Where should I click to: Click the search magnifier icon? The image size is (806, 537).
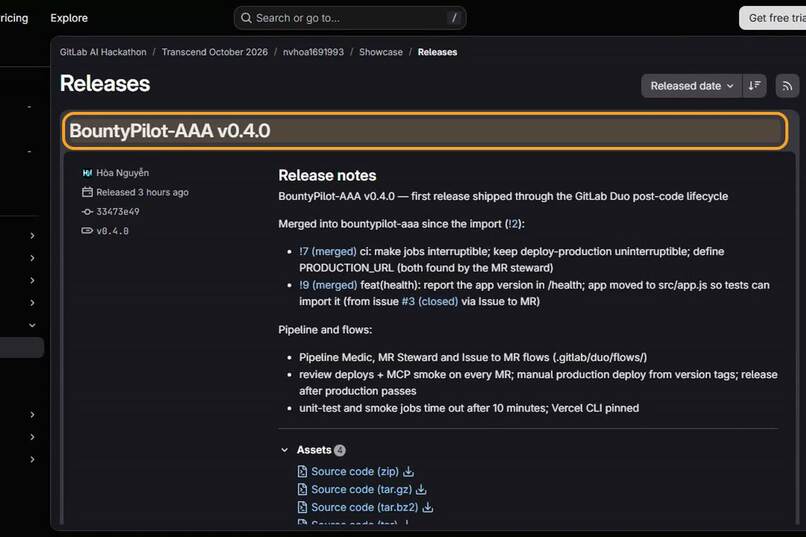pyautogui.click(x=246, y=18)
